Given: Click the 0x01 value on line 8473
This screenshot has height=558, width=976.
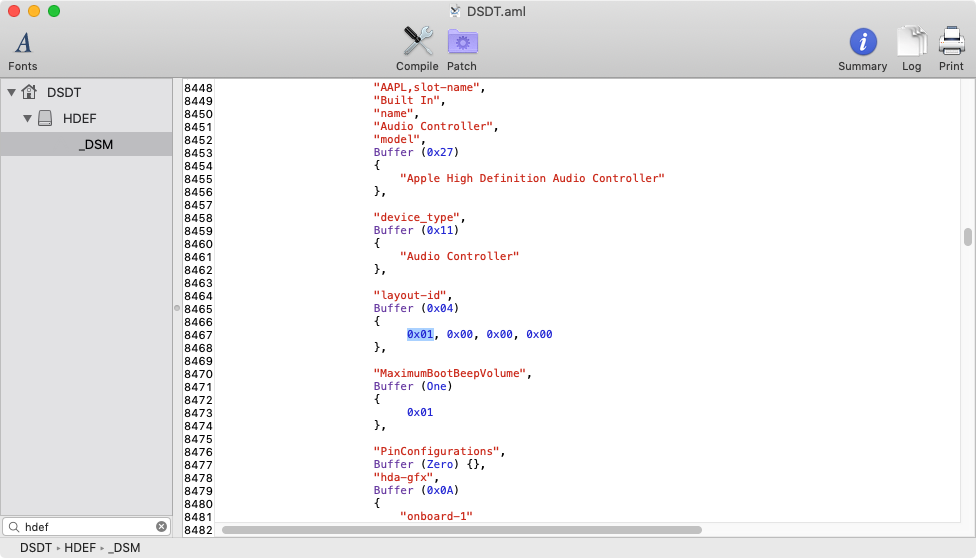Looking at the screenshot, I should [x=420, y=412].
